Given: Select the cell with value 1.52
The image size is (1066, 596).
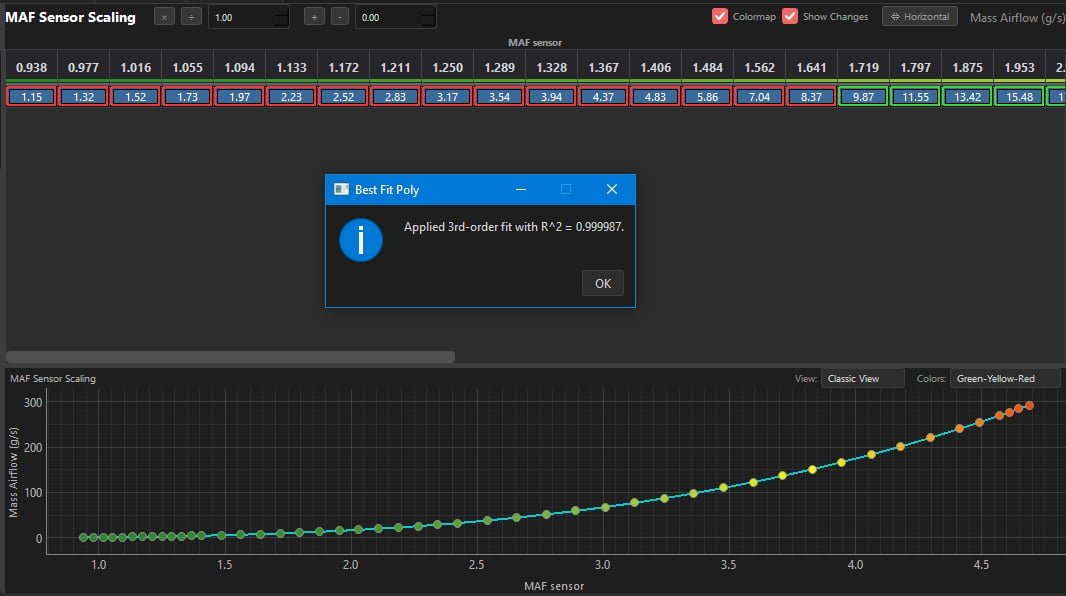Looking at the screenshot, I should click(135, 97).
